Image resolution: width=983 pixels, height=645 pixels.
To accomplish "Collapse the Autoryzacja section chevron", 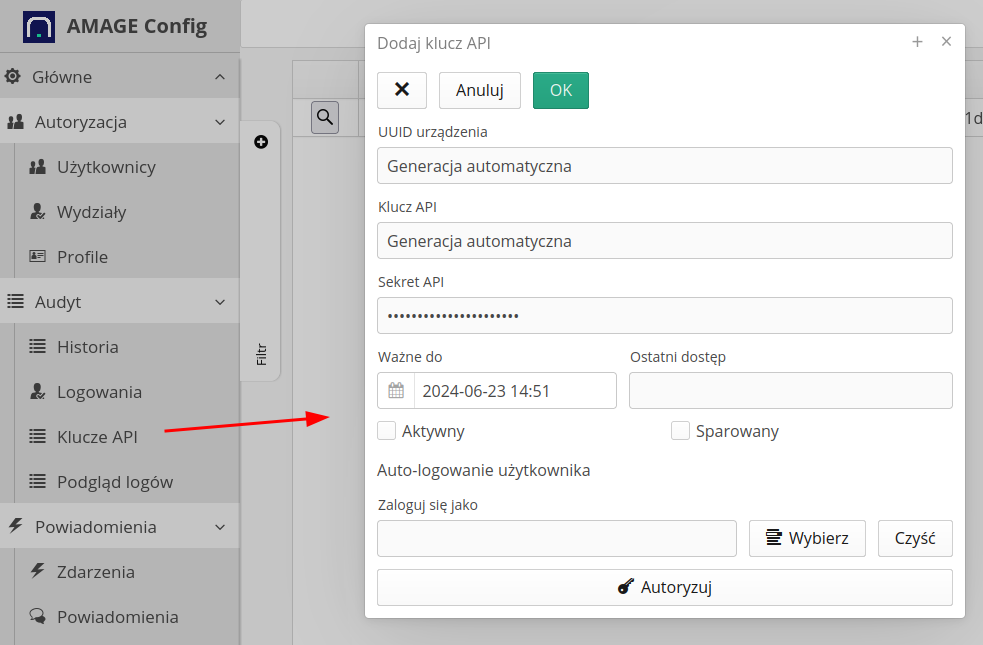I will coord(220,122).
